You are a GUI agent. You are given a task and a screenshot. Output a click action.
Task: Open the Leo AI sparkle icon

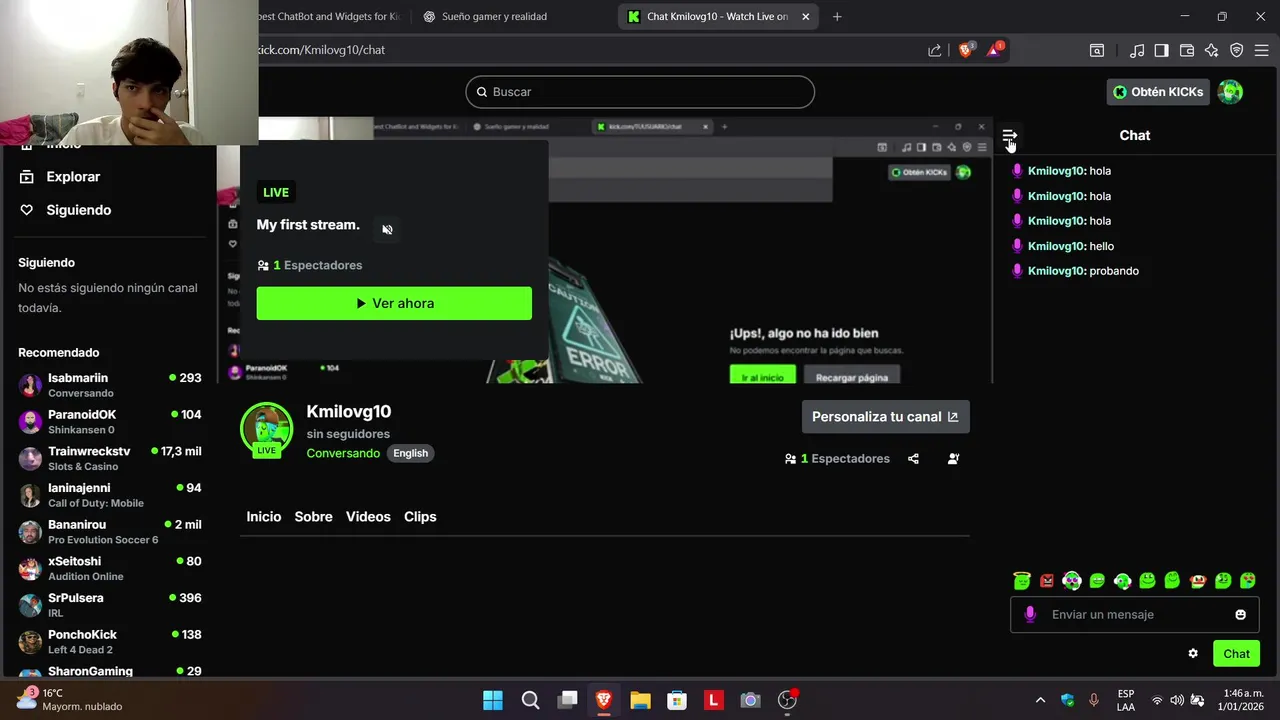click(1212, 50)
